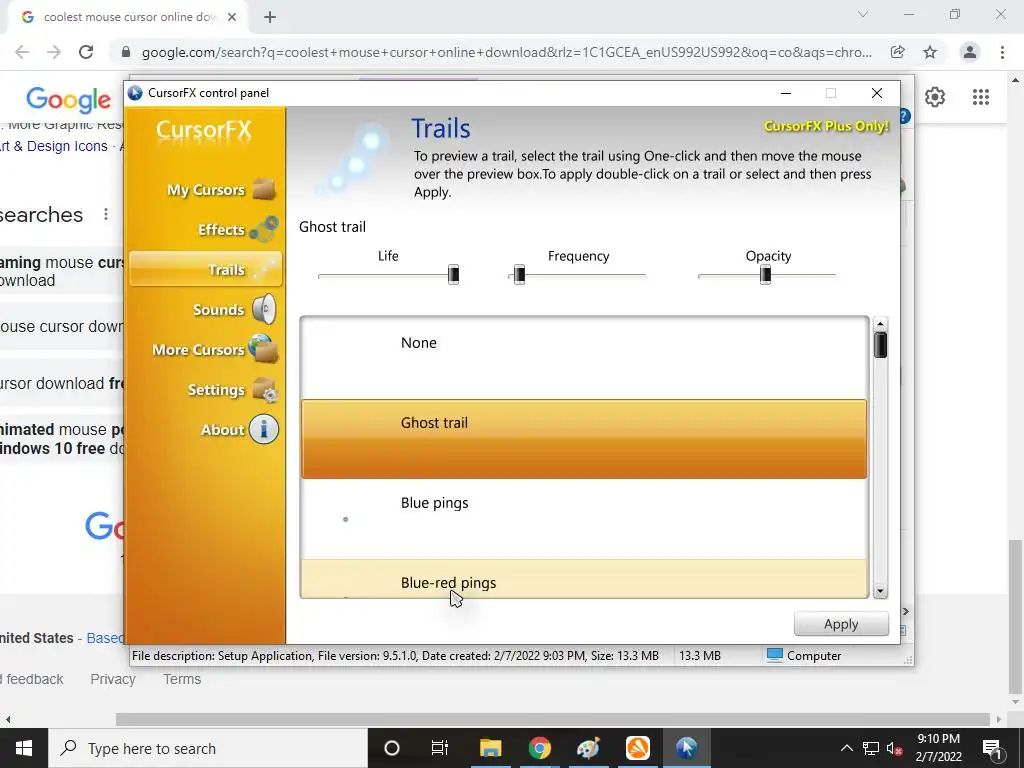Adjust the Life slider handle

pyautogui.click(x=453, y=274)
